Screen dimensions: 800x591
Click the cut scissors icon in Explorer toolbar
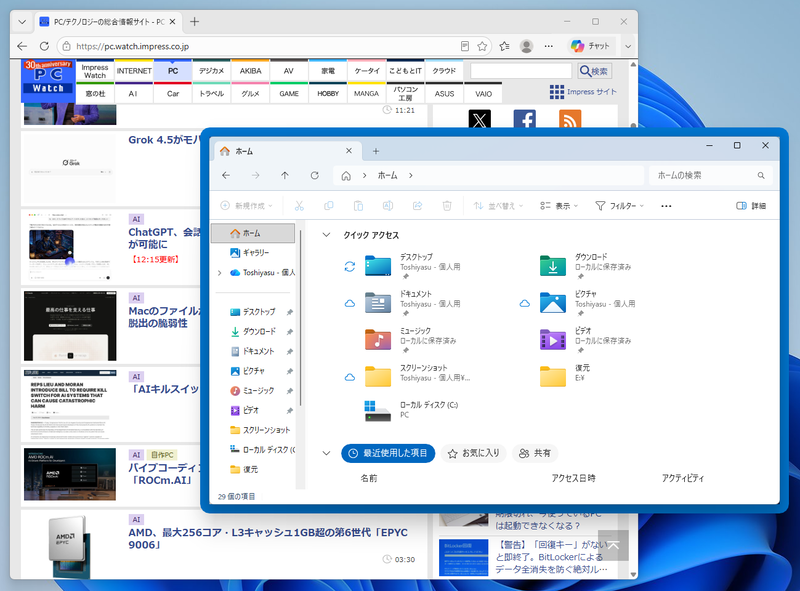[299, 206]
